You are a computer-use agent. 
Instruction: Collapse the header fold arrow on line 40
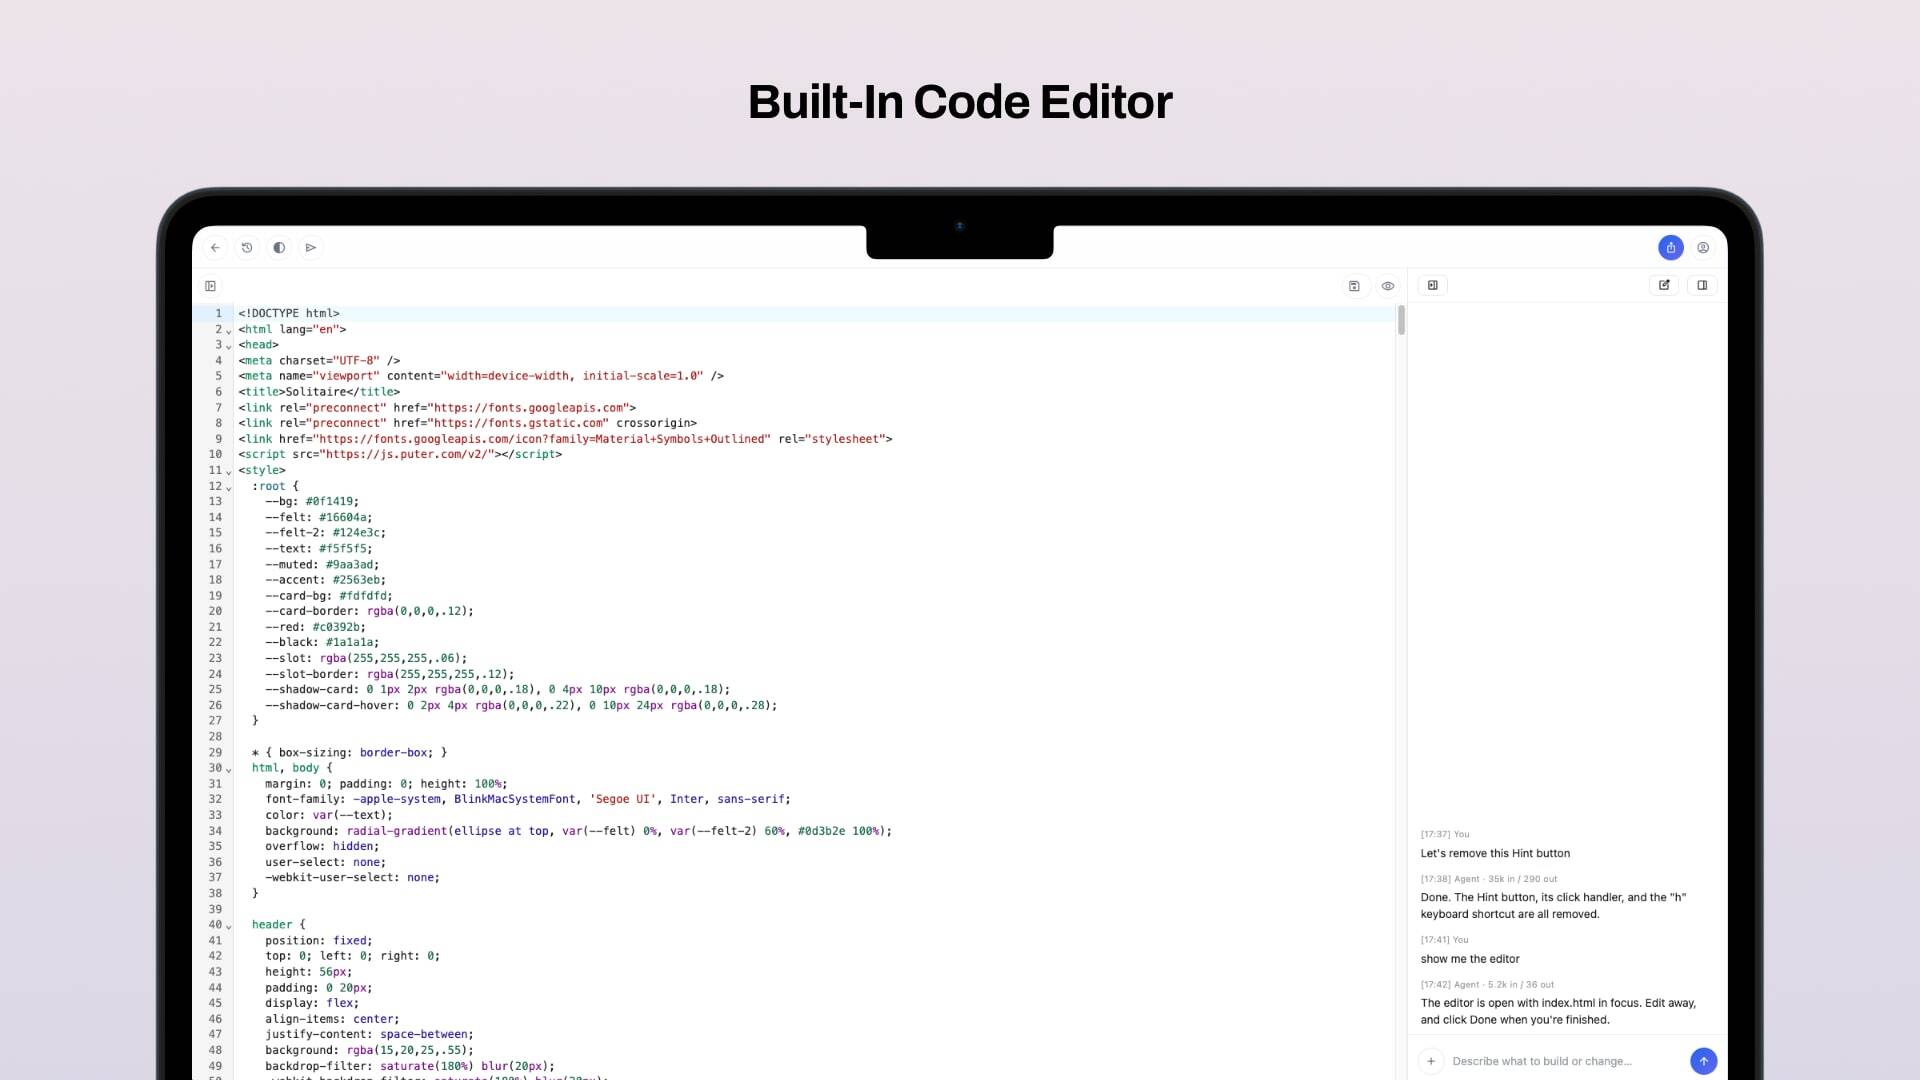(x=229, y=926)
